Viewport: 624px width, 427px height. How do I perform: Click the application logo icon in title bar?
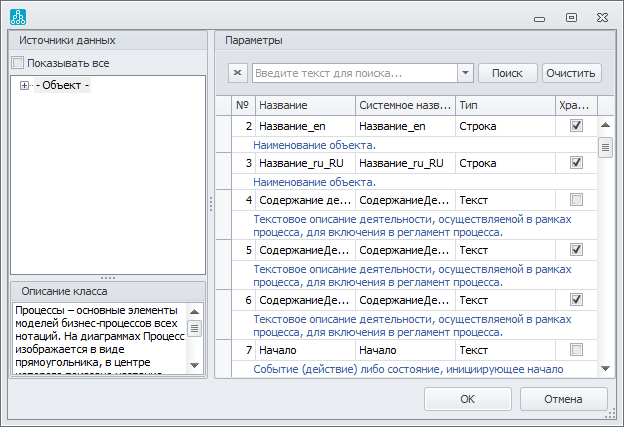18,17
